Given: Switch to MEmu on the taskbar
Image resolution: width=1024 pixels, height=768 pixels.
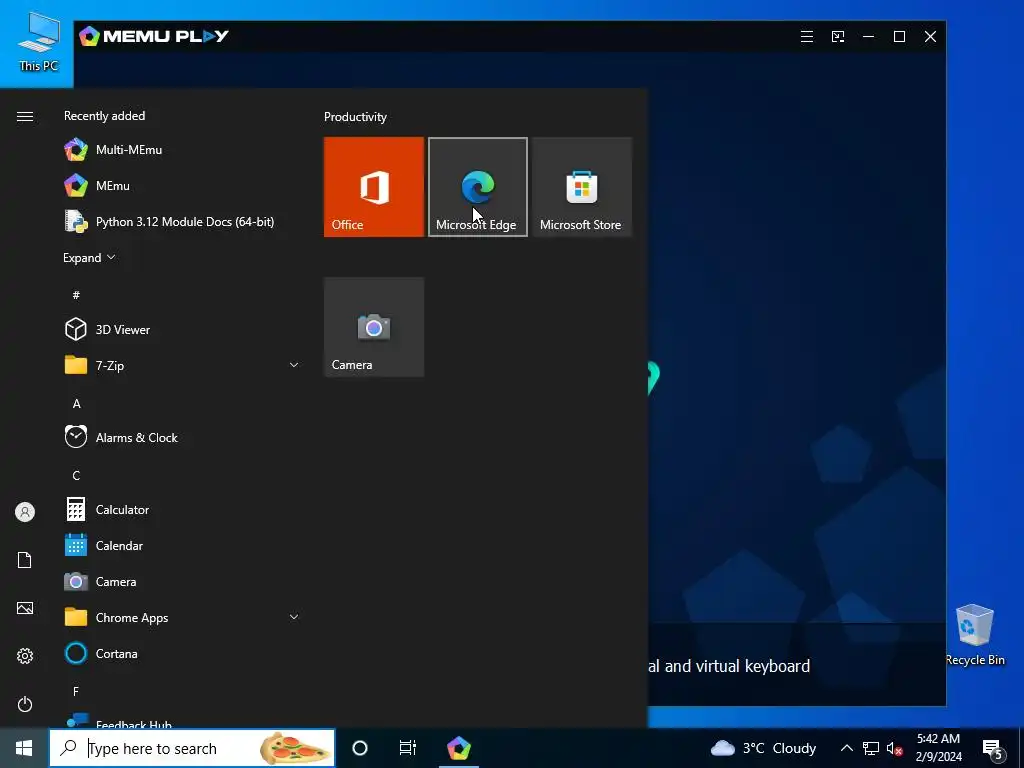Looking at the screenshot, I should pos(458,748).
